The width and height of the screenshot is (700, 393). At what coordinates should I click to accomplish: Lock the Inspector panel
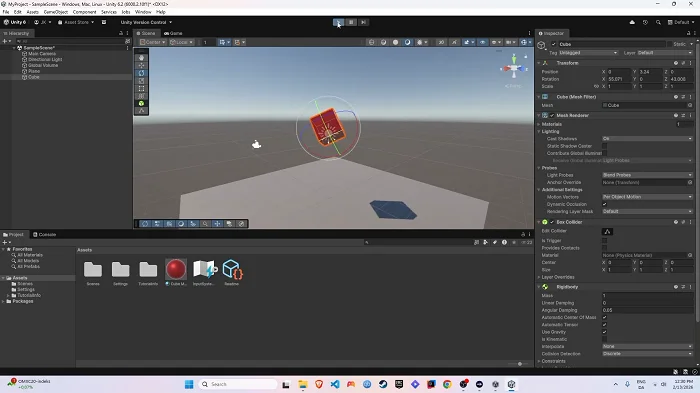(688, 33)
